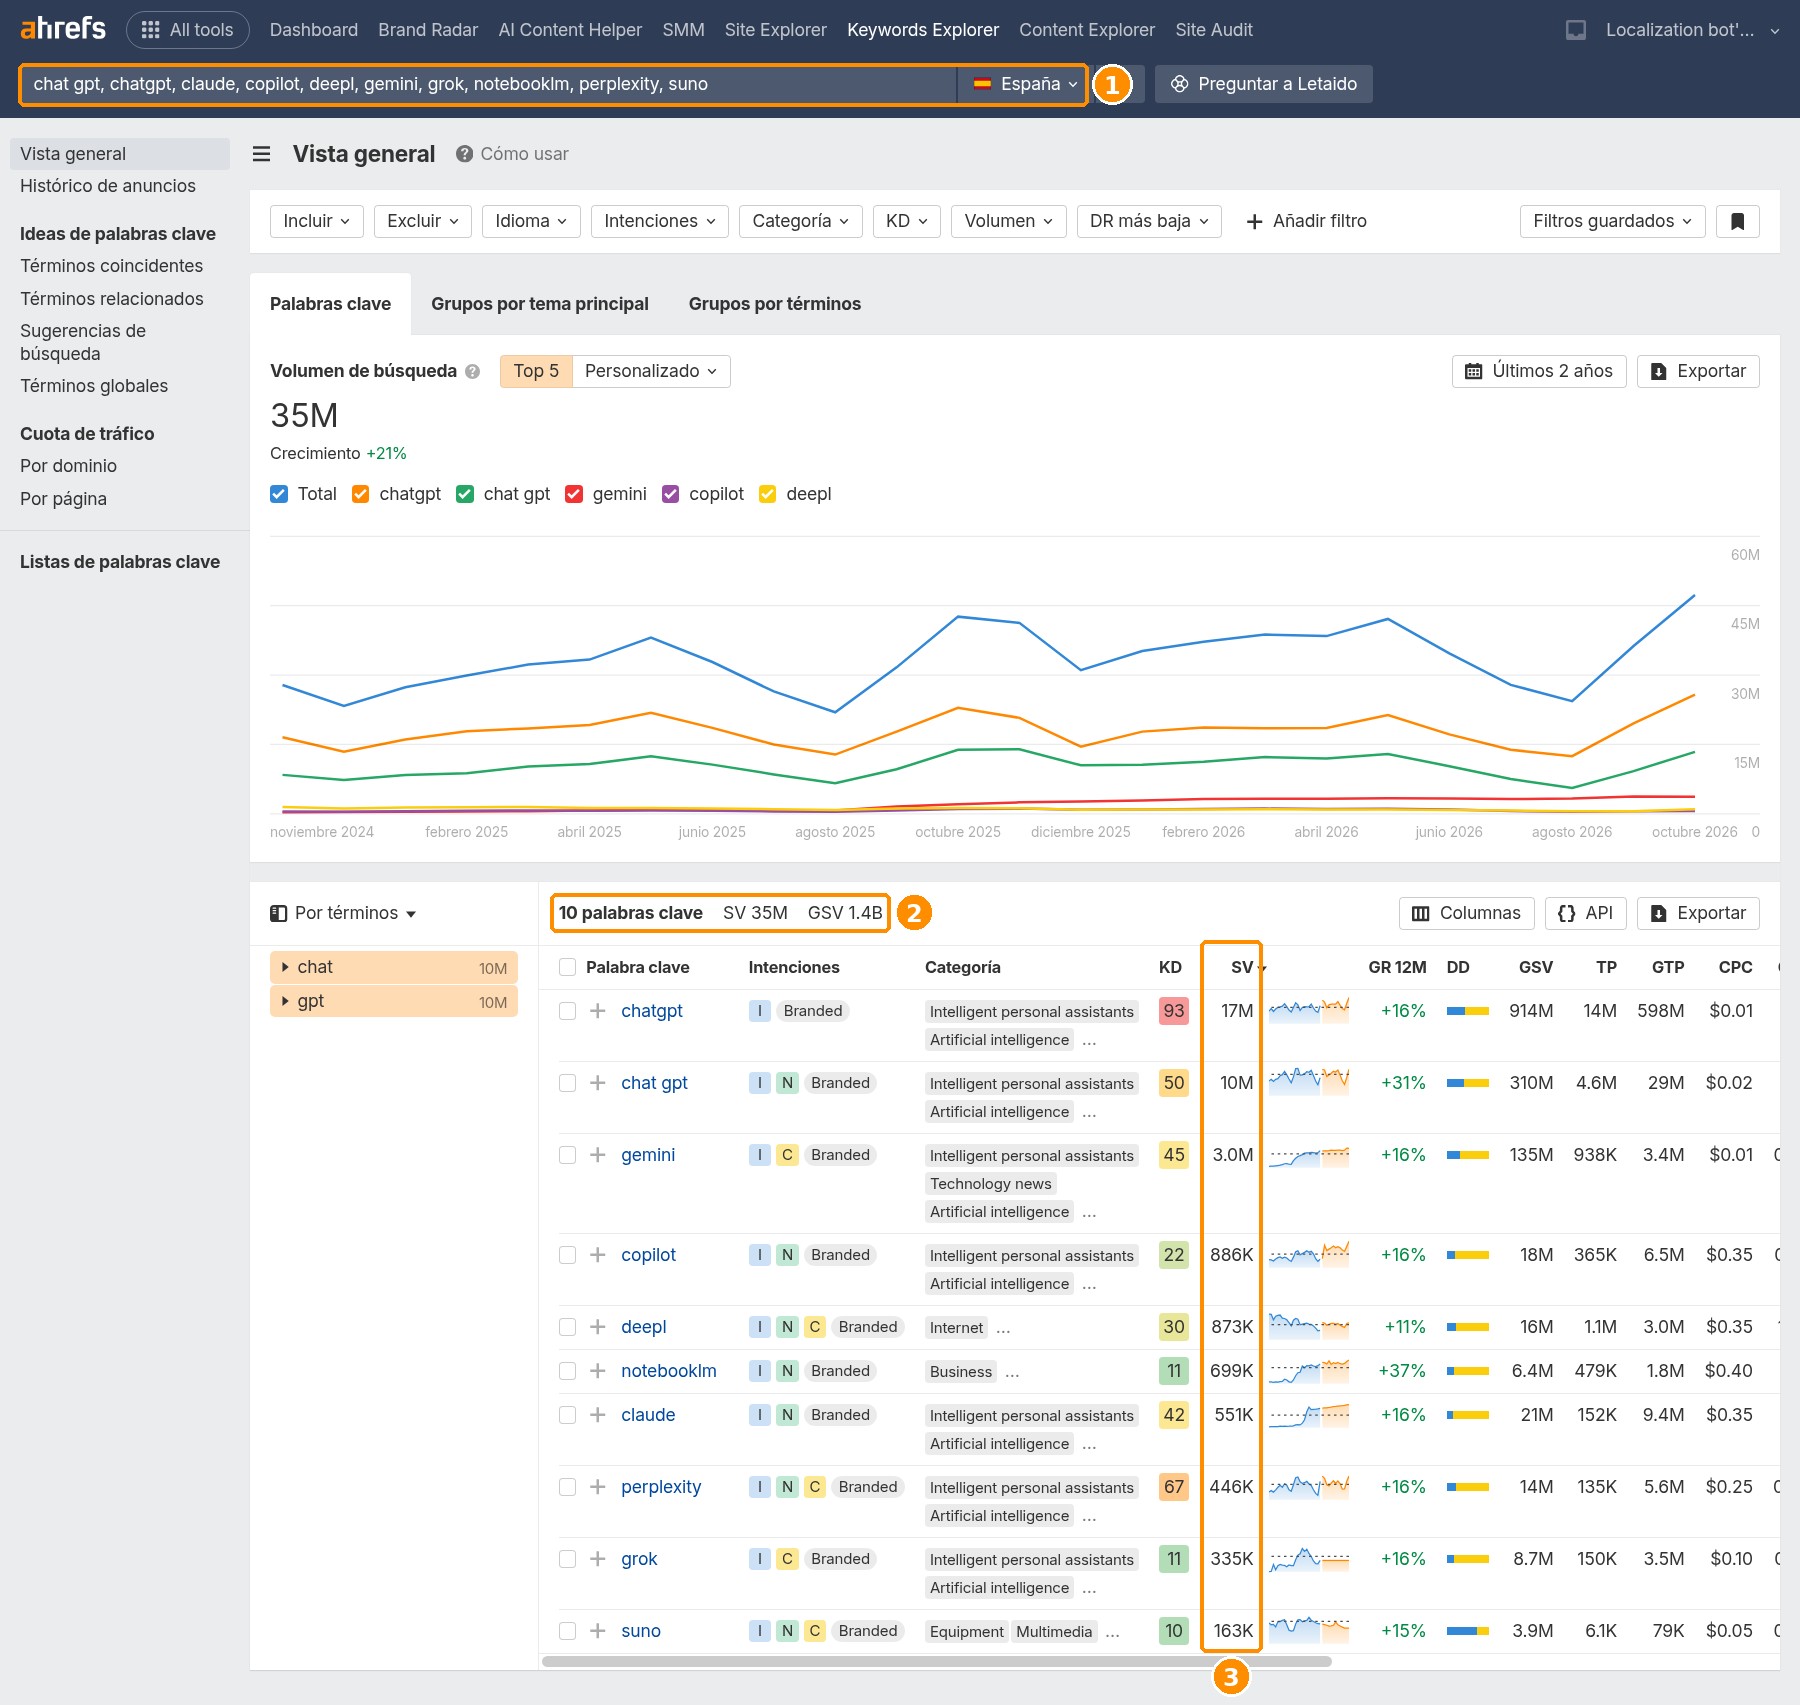
Task: Toggle the deepl chart series checkbox
Action: coord(768,494)
